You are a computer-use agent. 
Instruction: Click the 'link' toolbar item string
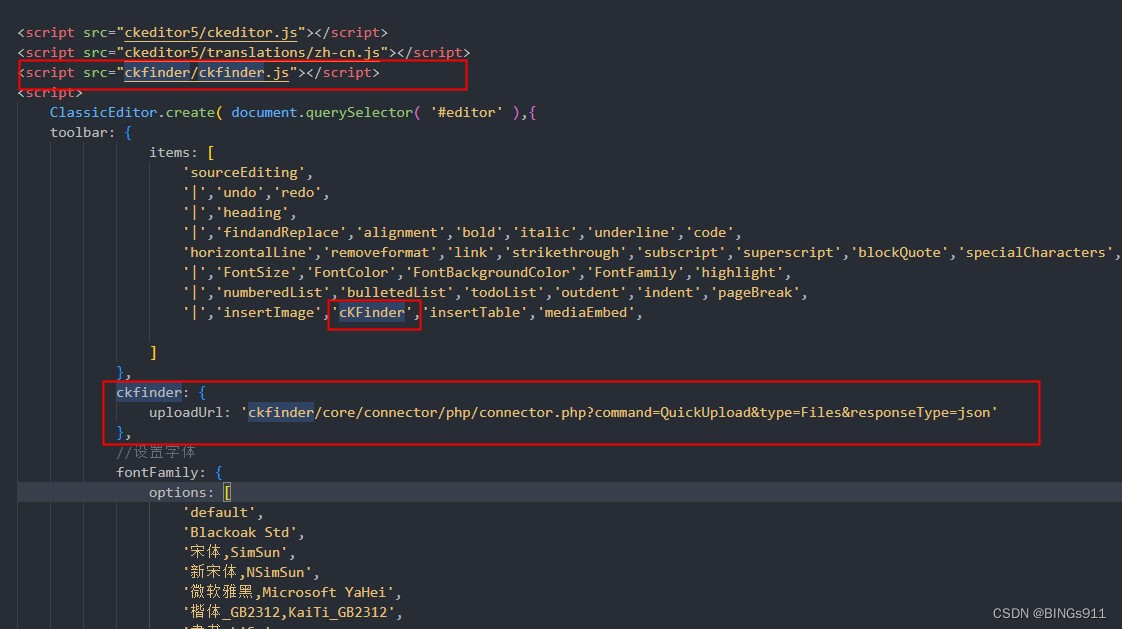pos(471,253)
